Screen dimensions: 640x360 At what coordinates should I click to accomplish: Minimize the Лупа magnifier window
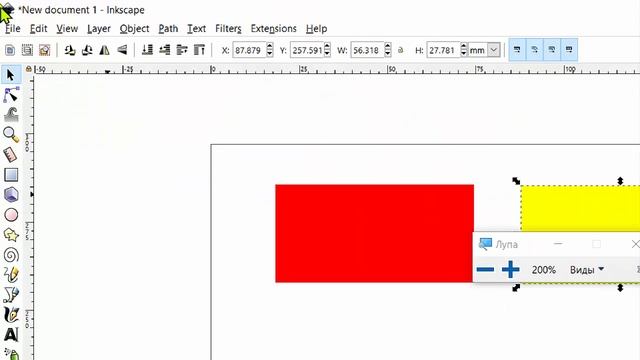[558, 244]
